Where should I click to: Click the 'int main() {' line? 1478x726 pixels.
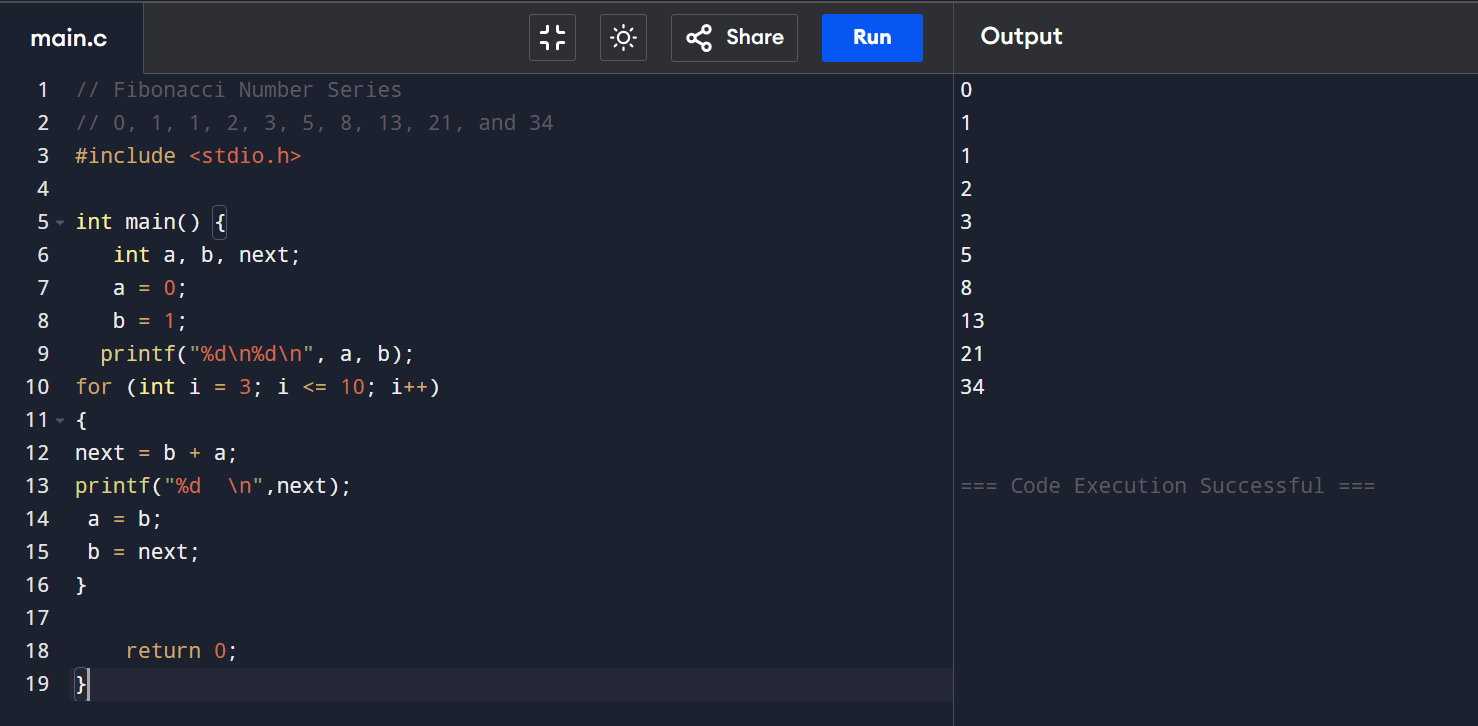[151, 222]
